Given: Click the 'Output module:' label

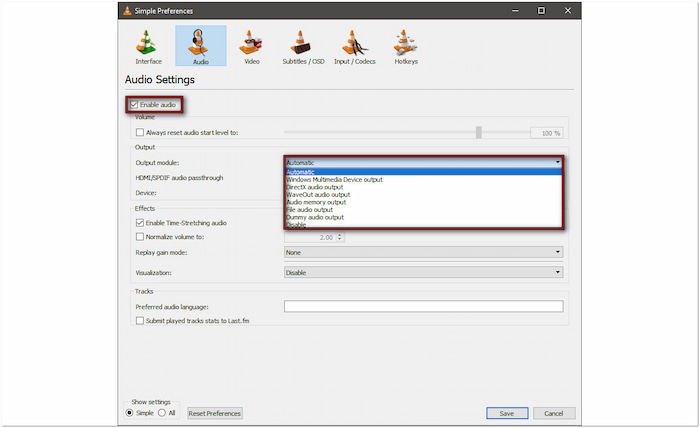Looking at the screenshot, I should click(x=157, y=163).
